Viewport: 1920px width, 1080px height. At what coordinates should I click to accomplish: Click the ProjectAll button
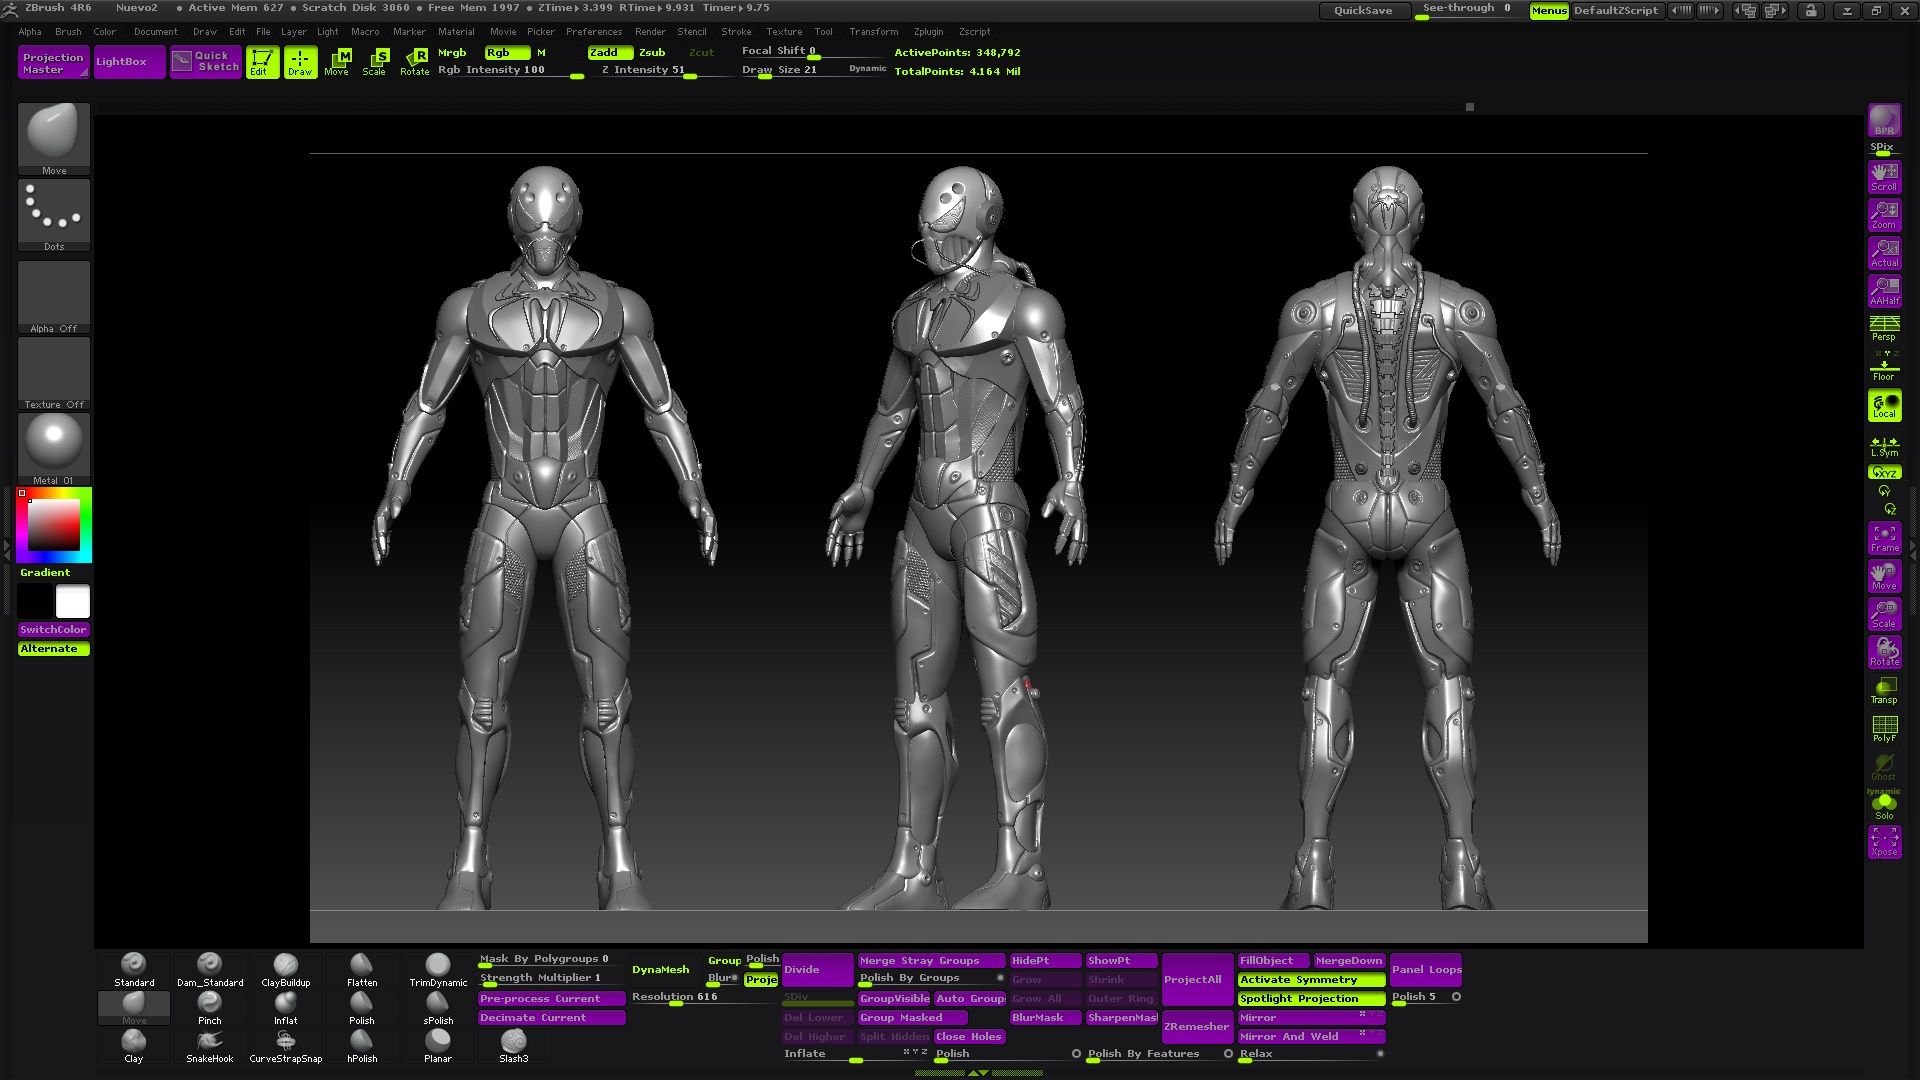[1196, 980]
